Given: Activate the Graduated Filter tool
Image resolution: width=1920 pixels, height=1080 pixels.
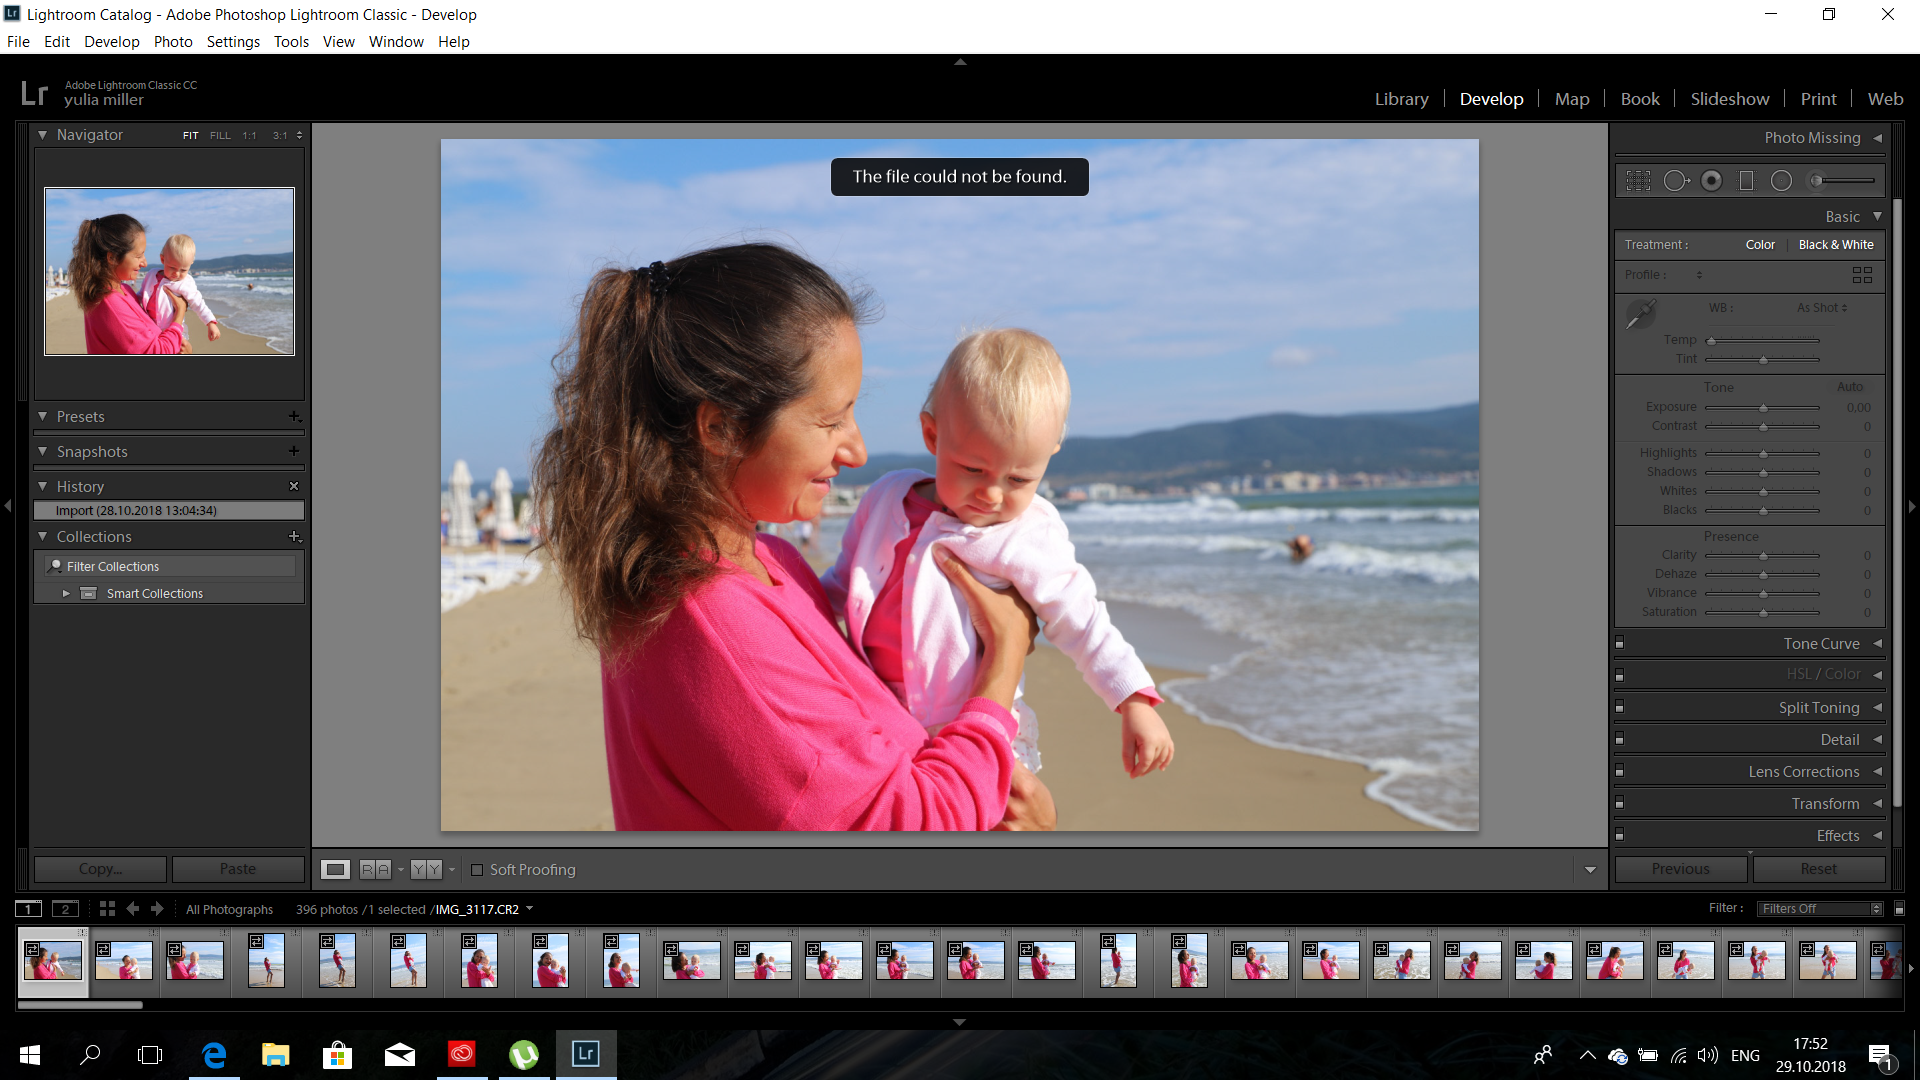Looking at the screenshot, I should [x=1746, y=180].
